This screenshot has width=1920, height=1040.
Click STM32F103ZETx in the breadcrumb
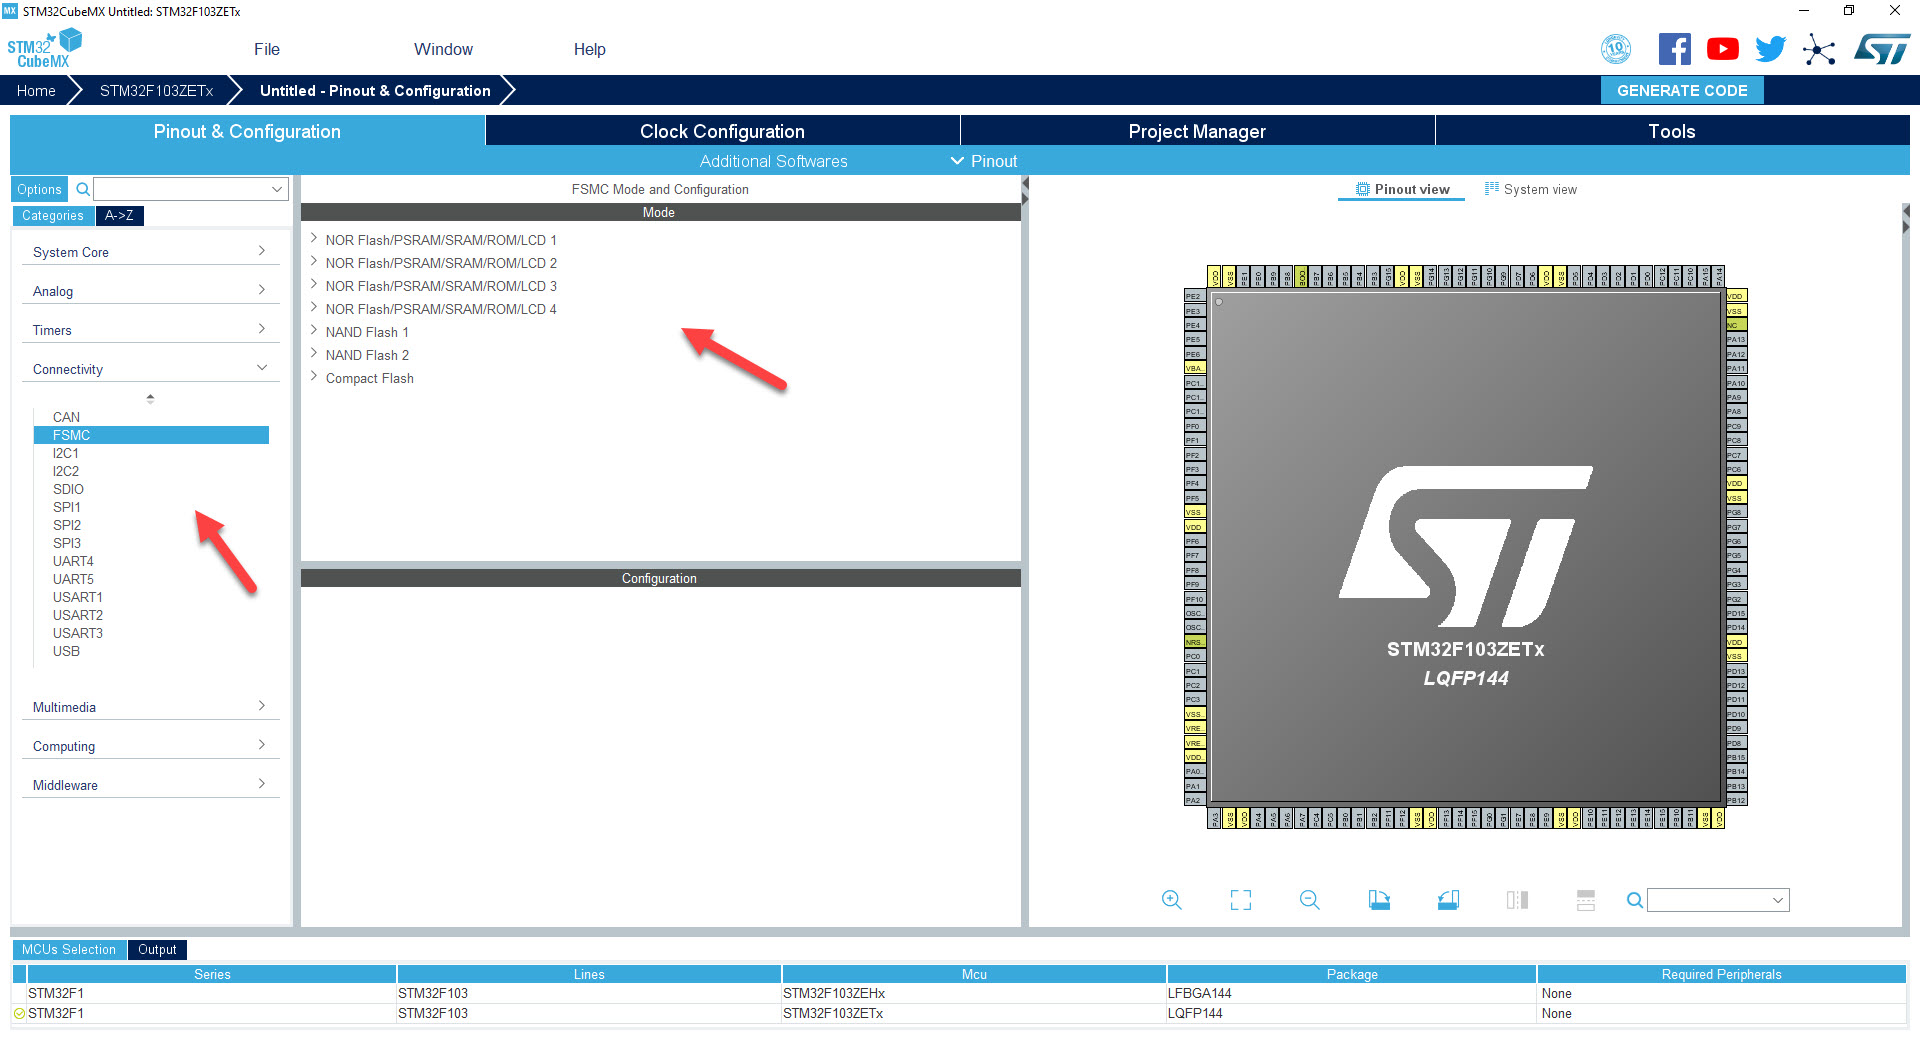156,90
